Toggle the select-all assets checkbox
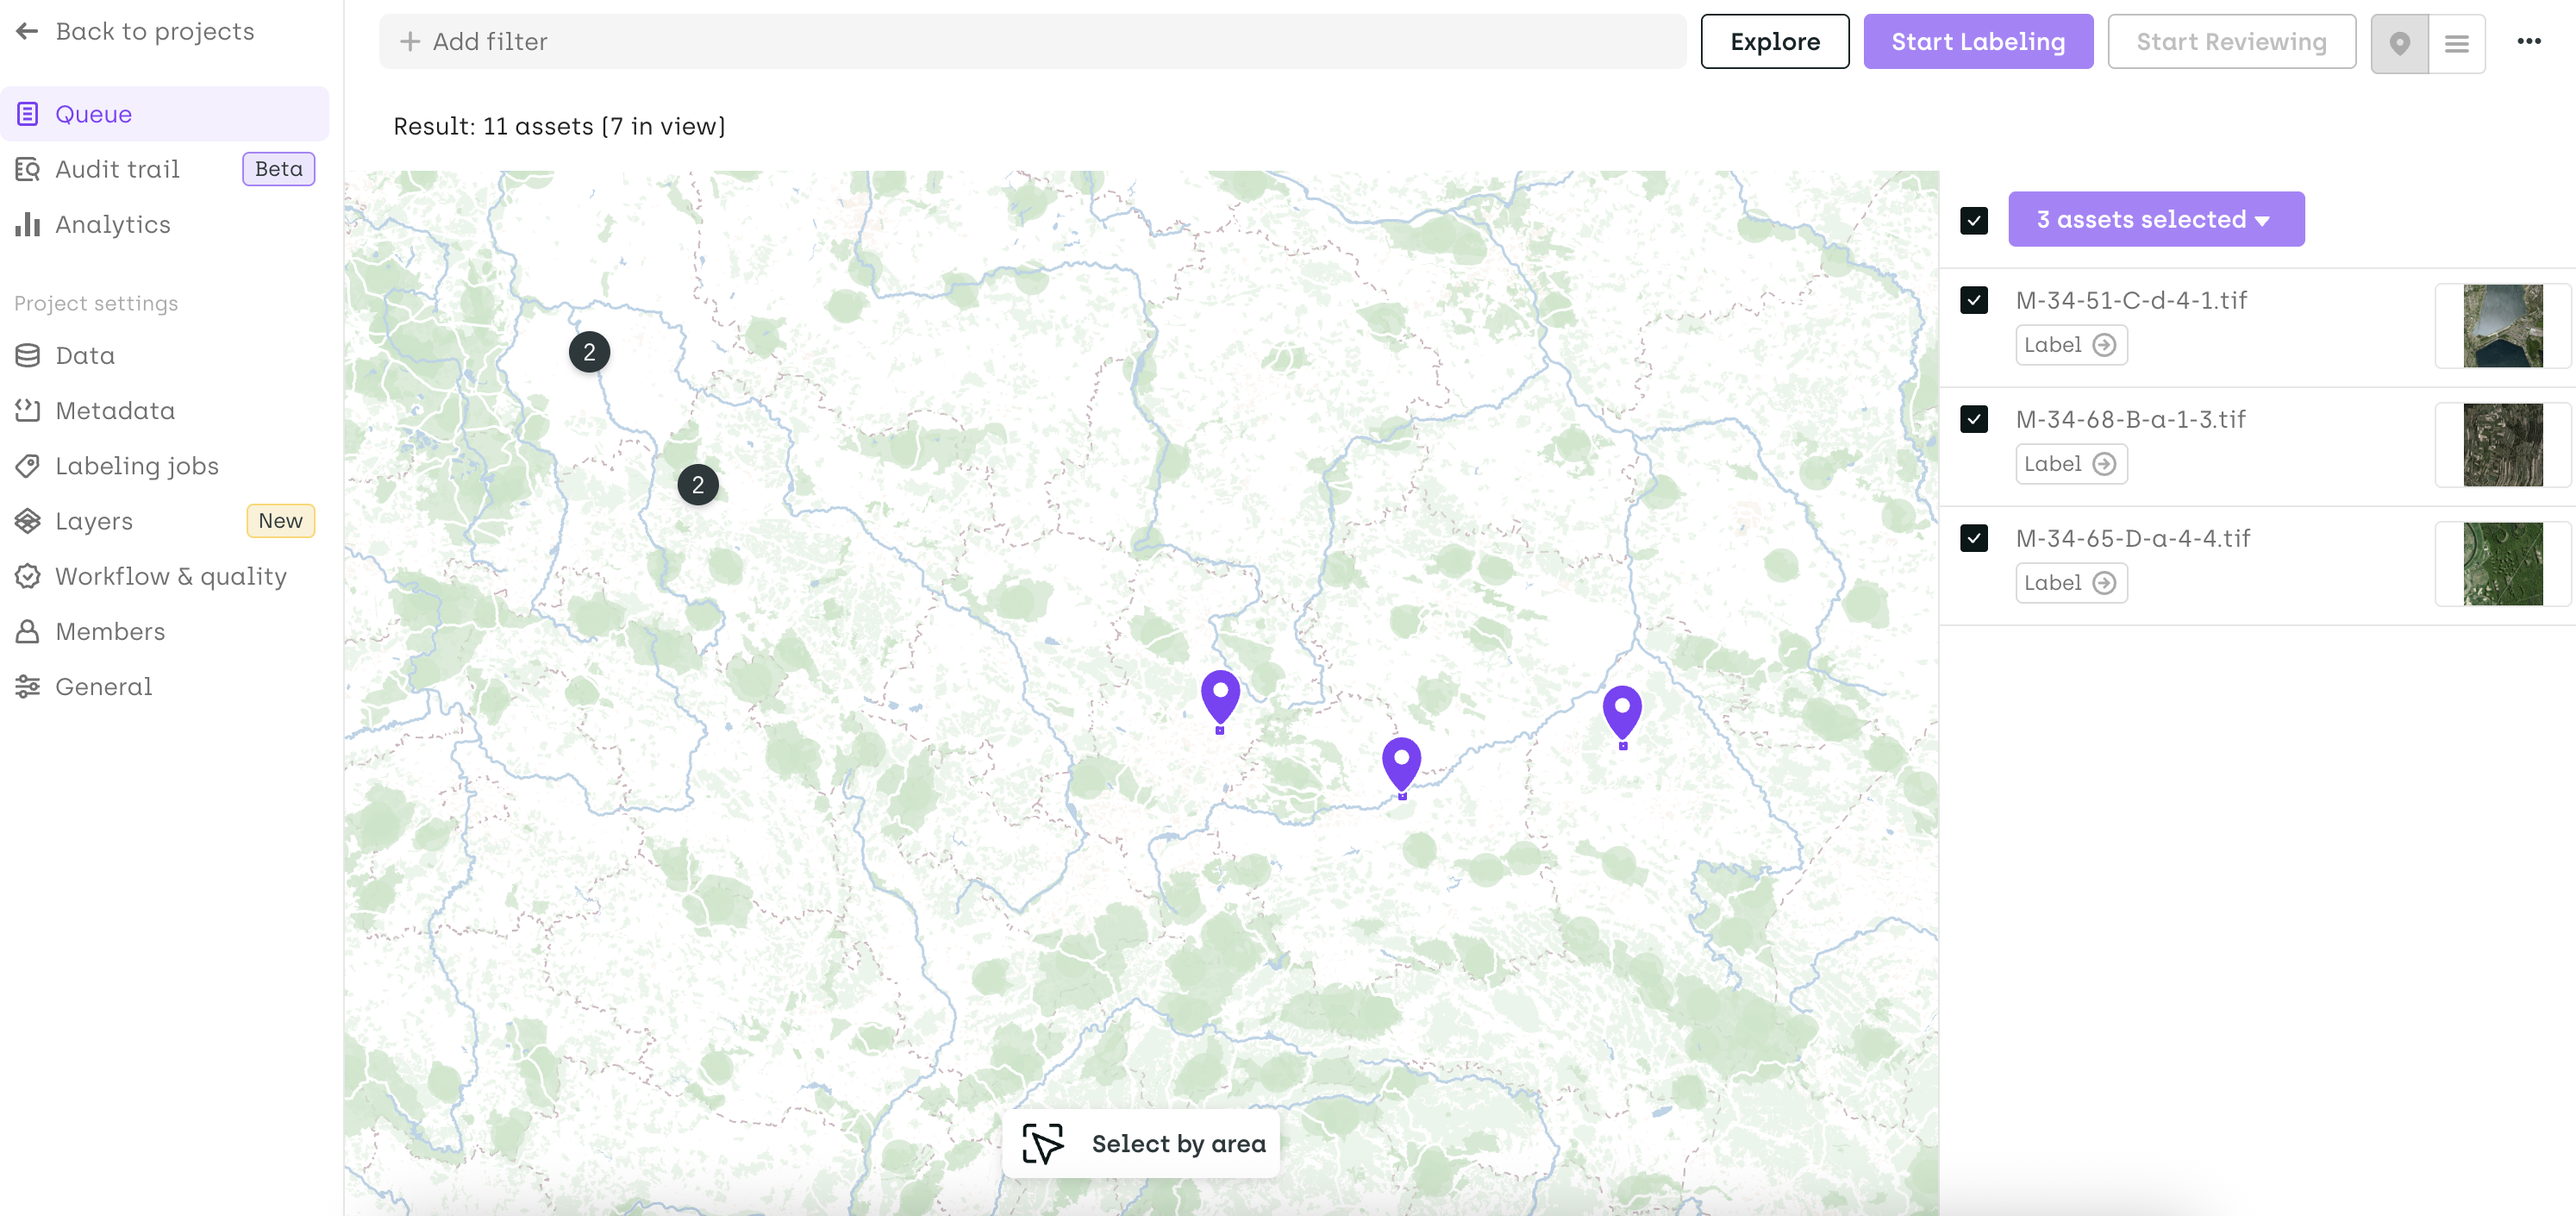The width and height of the screenshot is (2576, 1216). coord(1973,220)
